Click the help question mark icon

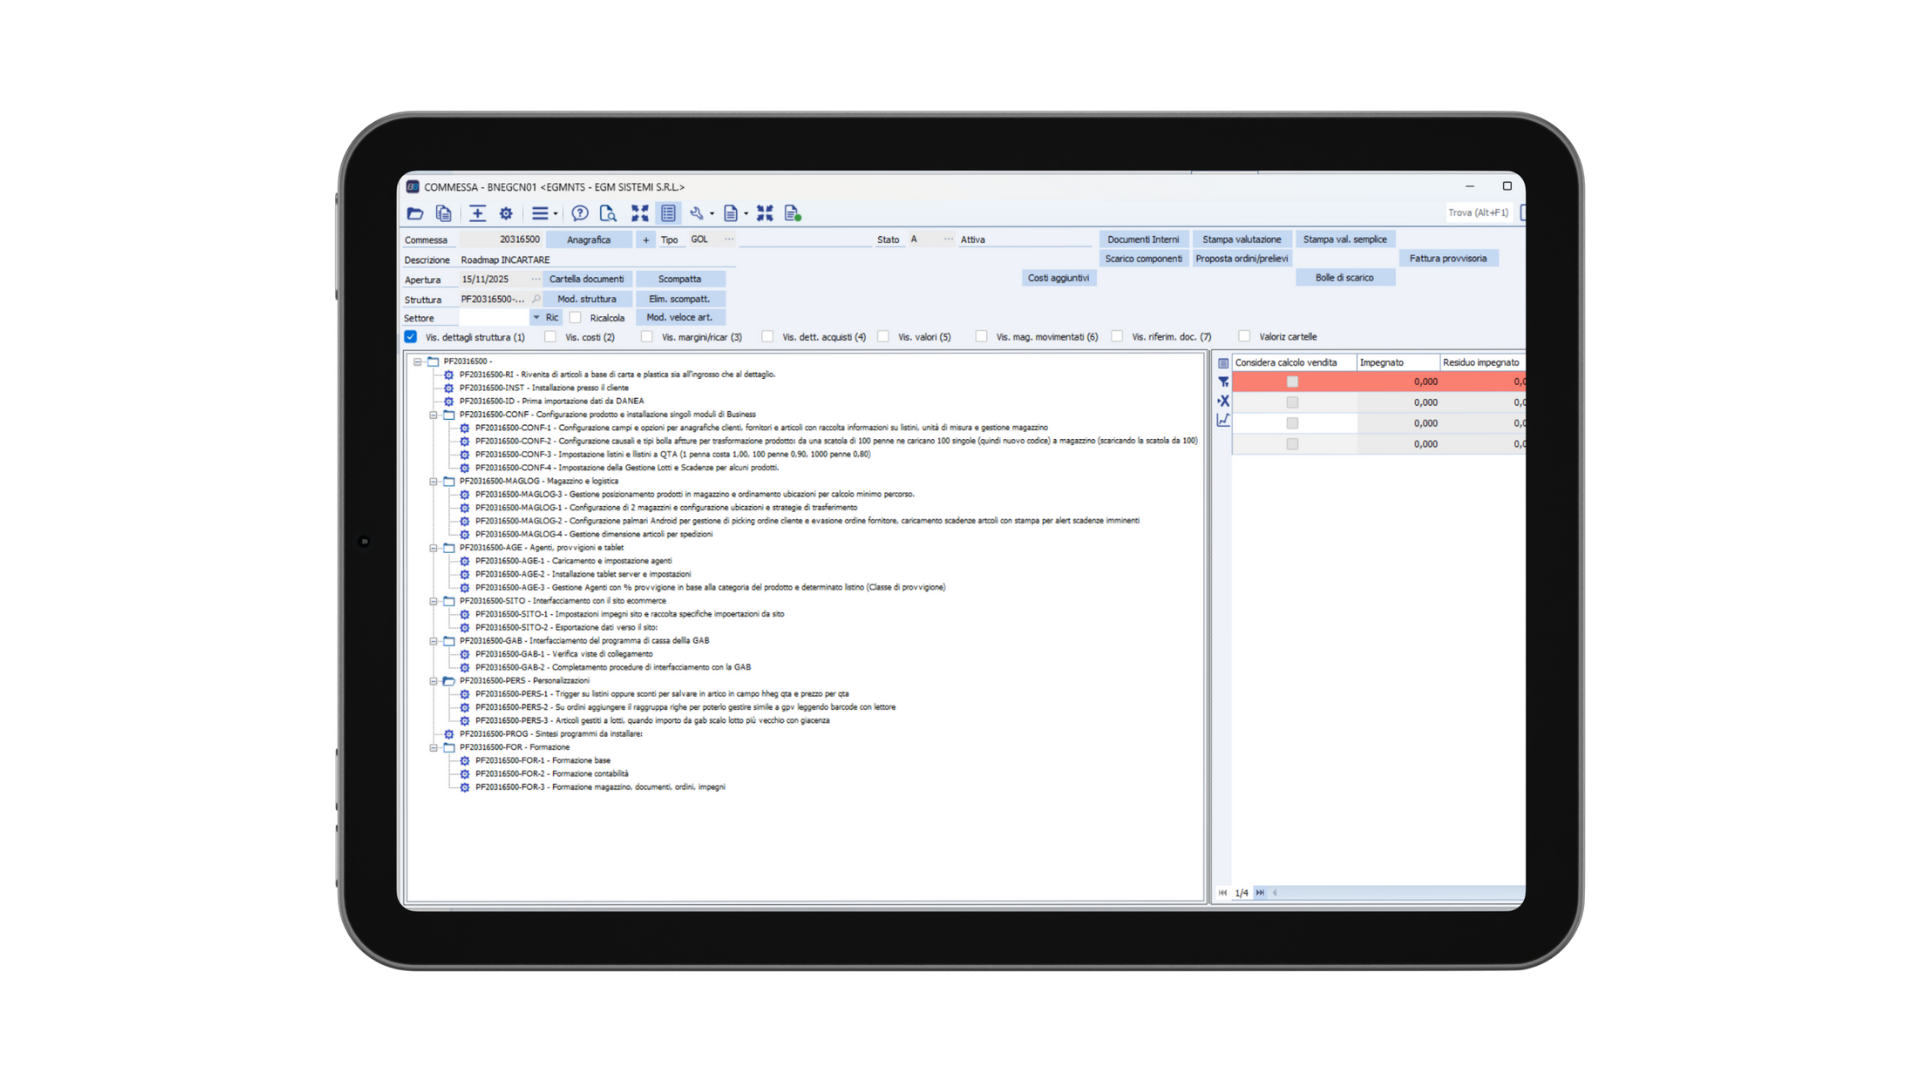[579, 213]
